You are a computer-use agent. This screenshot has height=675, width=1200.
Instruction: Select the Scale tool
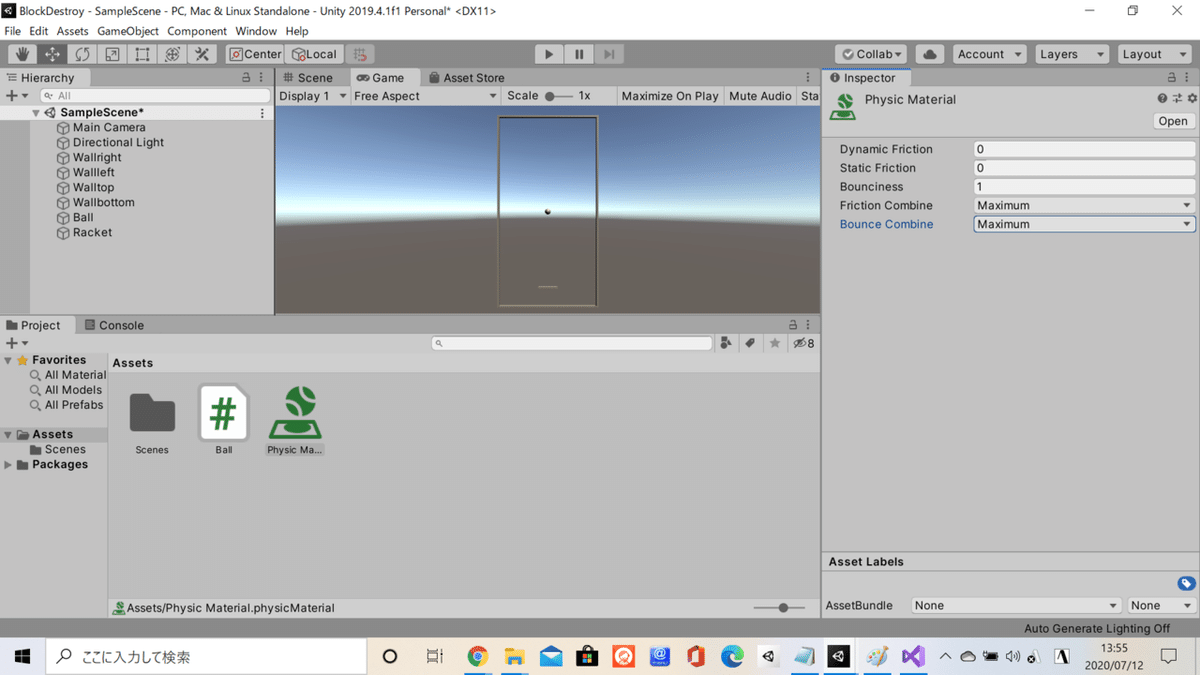[x=112, y=54]
